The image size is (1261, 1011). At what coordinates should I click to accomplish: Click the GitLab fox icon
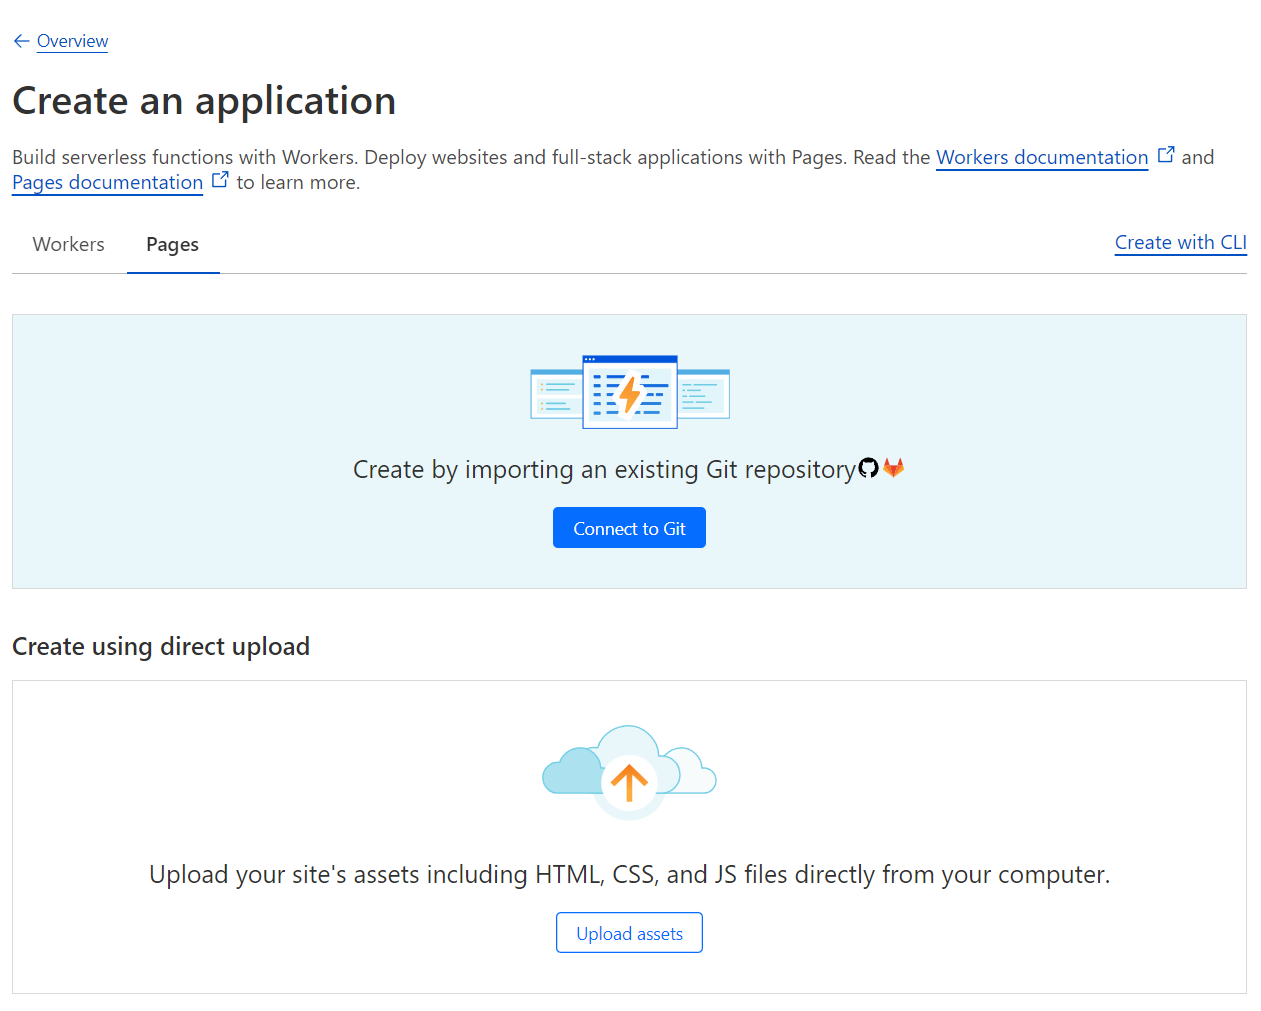pyautogui.click(x=893, y=468)
